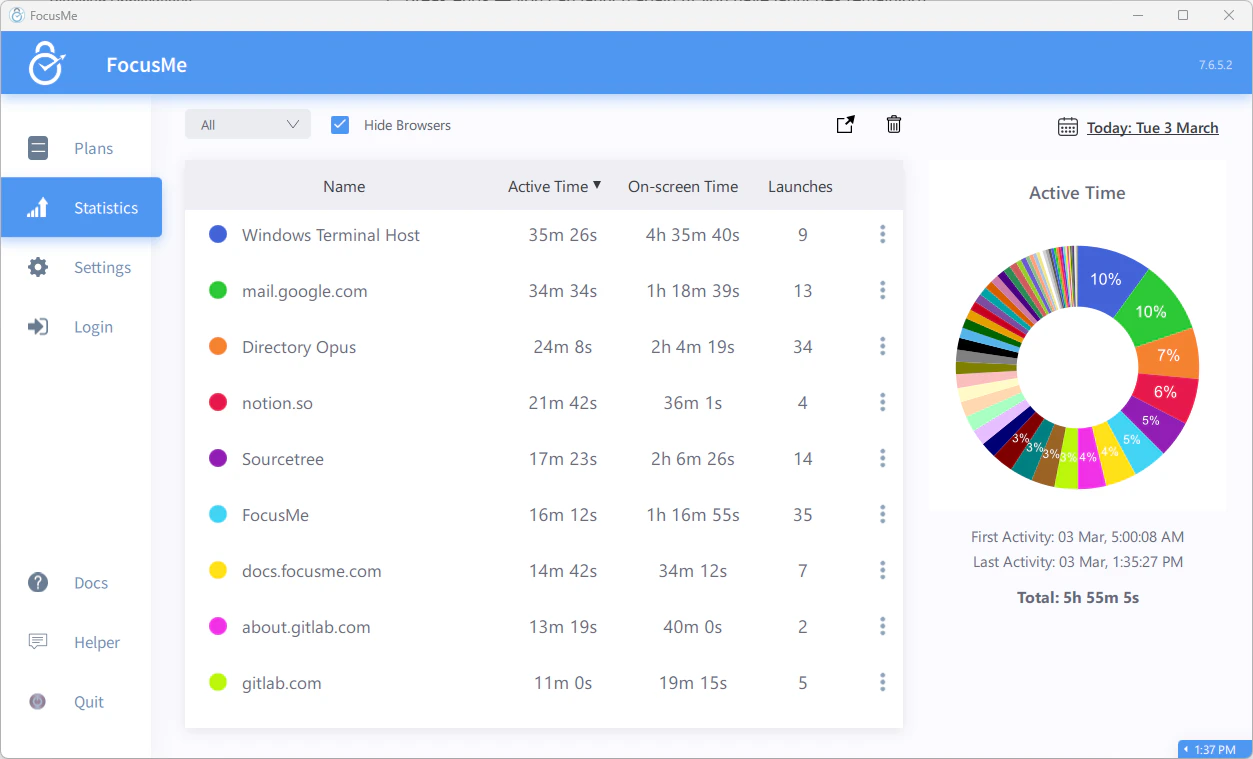1253x759 pixels.
Task: Click the Helper chat bubble icon
Action: [x=38, y=642]
